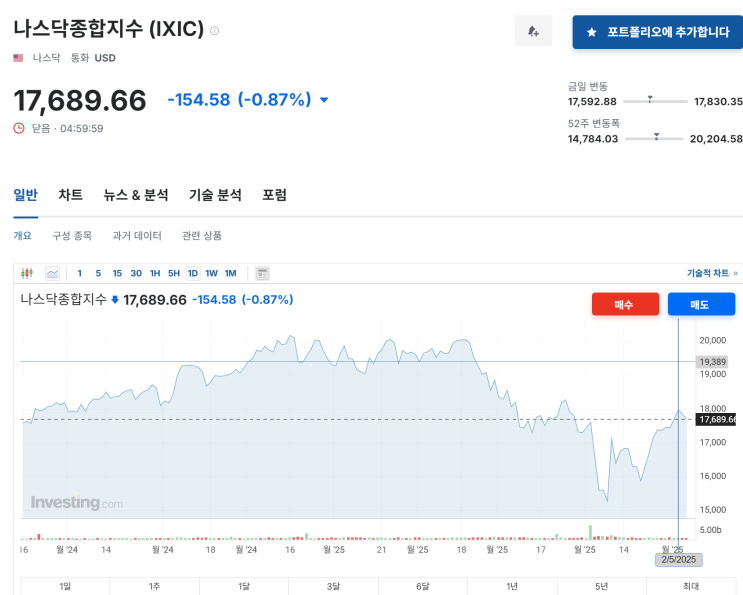Switch to area line chart type
The height and width of the screenshot is (595, 743).
pos(52,273)
